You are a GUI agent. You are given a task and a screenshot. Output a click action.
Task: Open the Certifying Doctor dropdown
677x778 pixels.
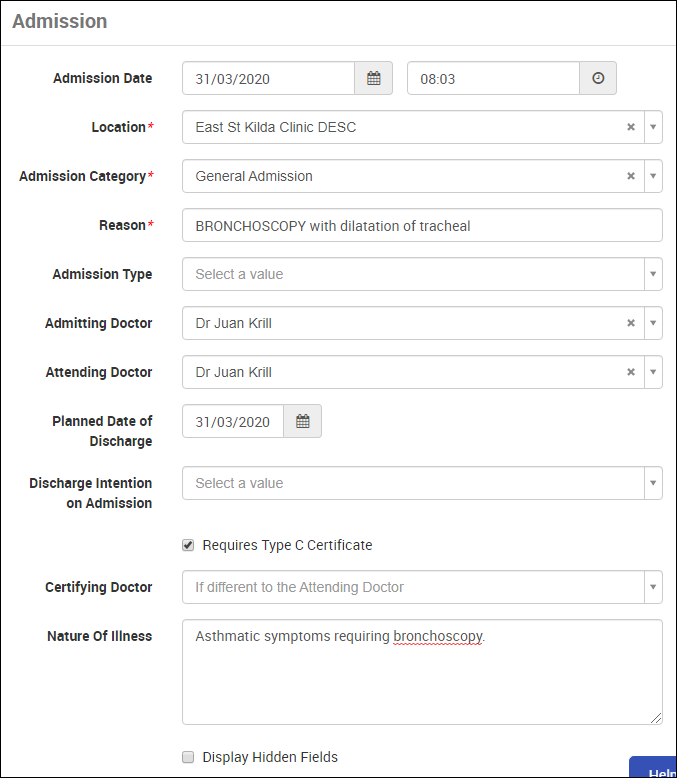(421, 587)
